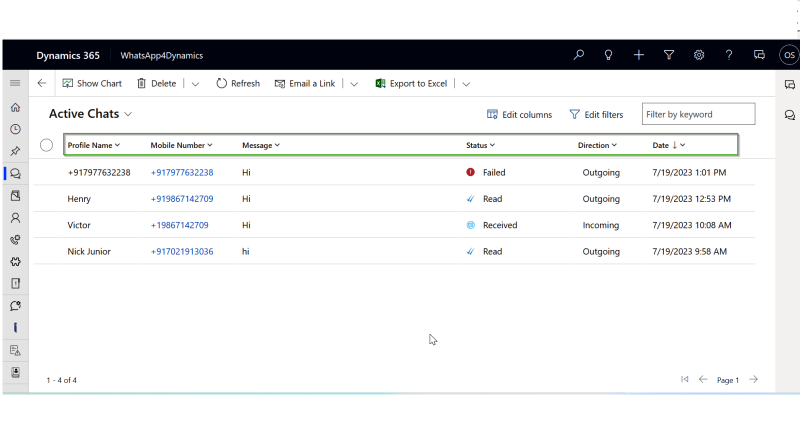Open Henry's mobile number +919867142709 link
800x423 pixels.
coord(182,199)
